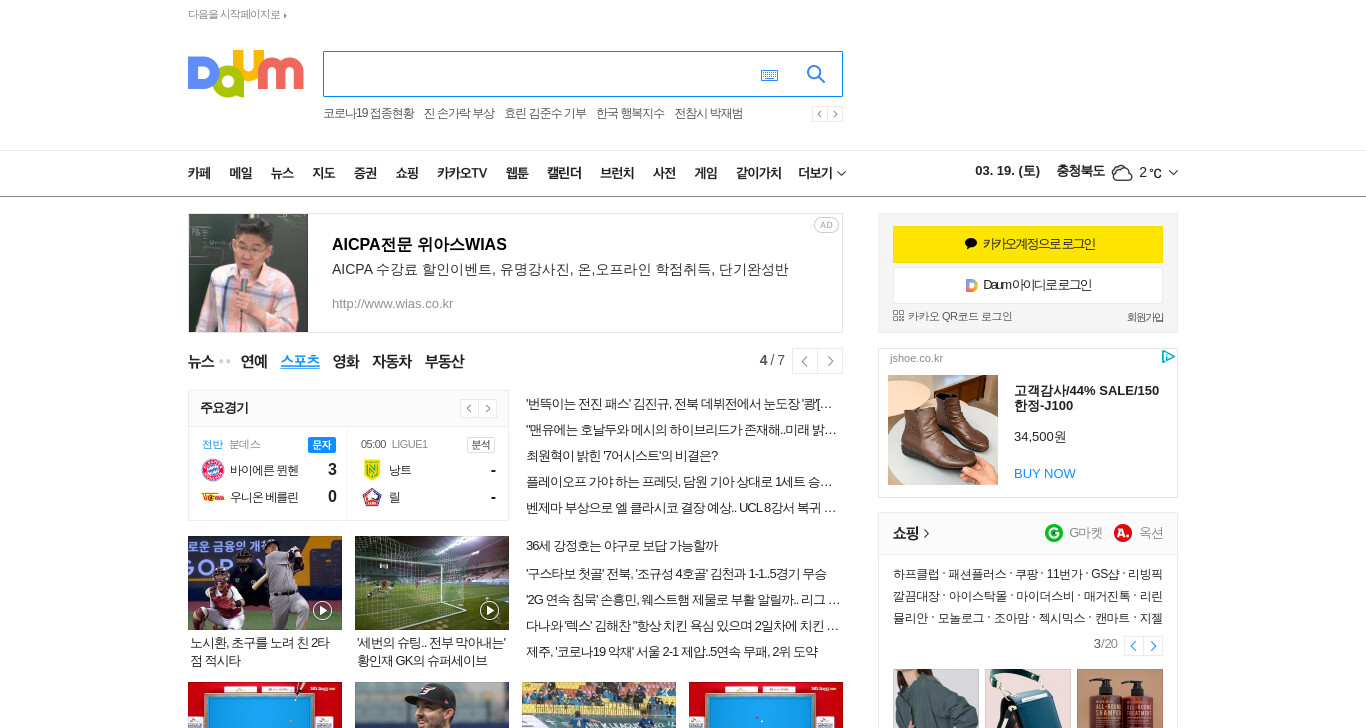Go to previous news page arrow

pos(804,361)
